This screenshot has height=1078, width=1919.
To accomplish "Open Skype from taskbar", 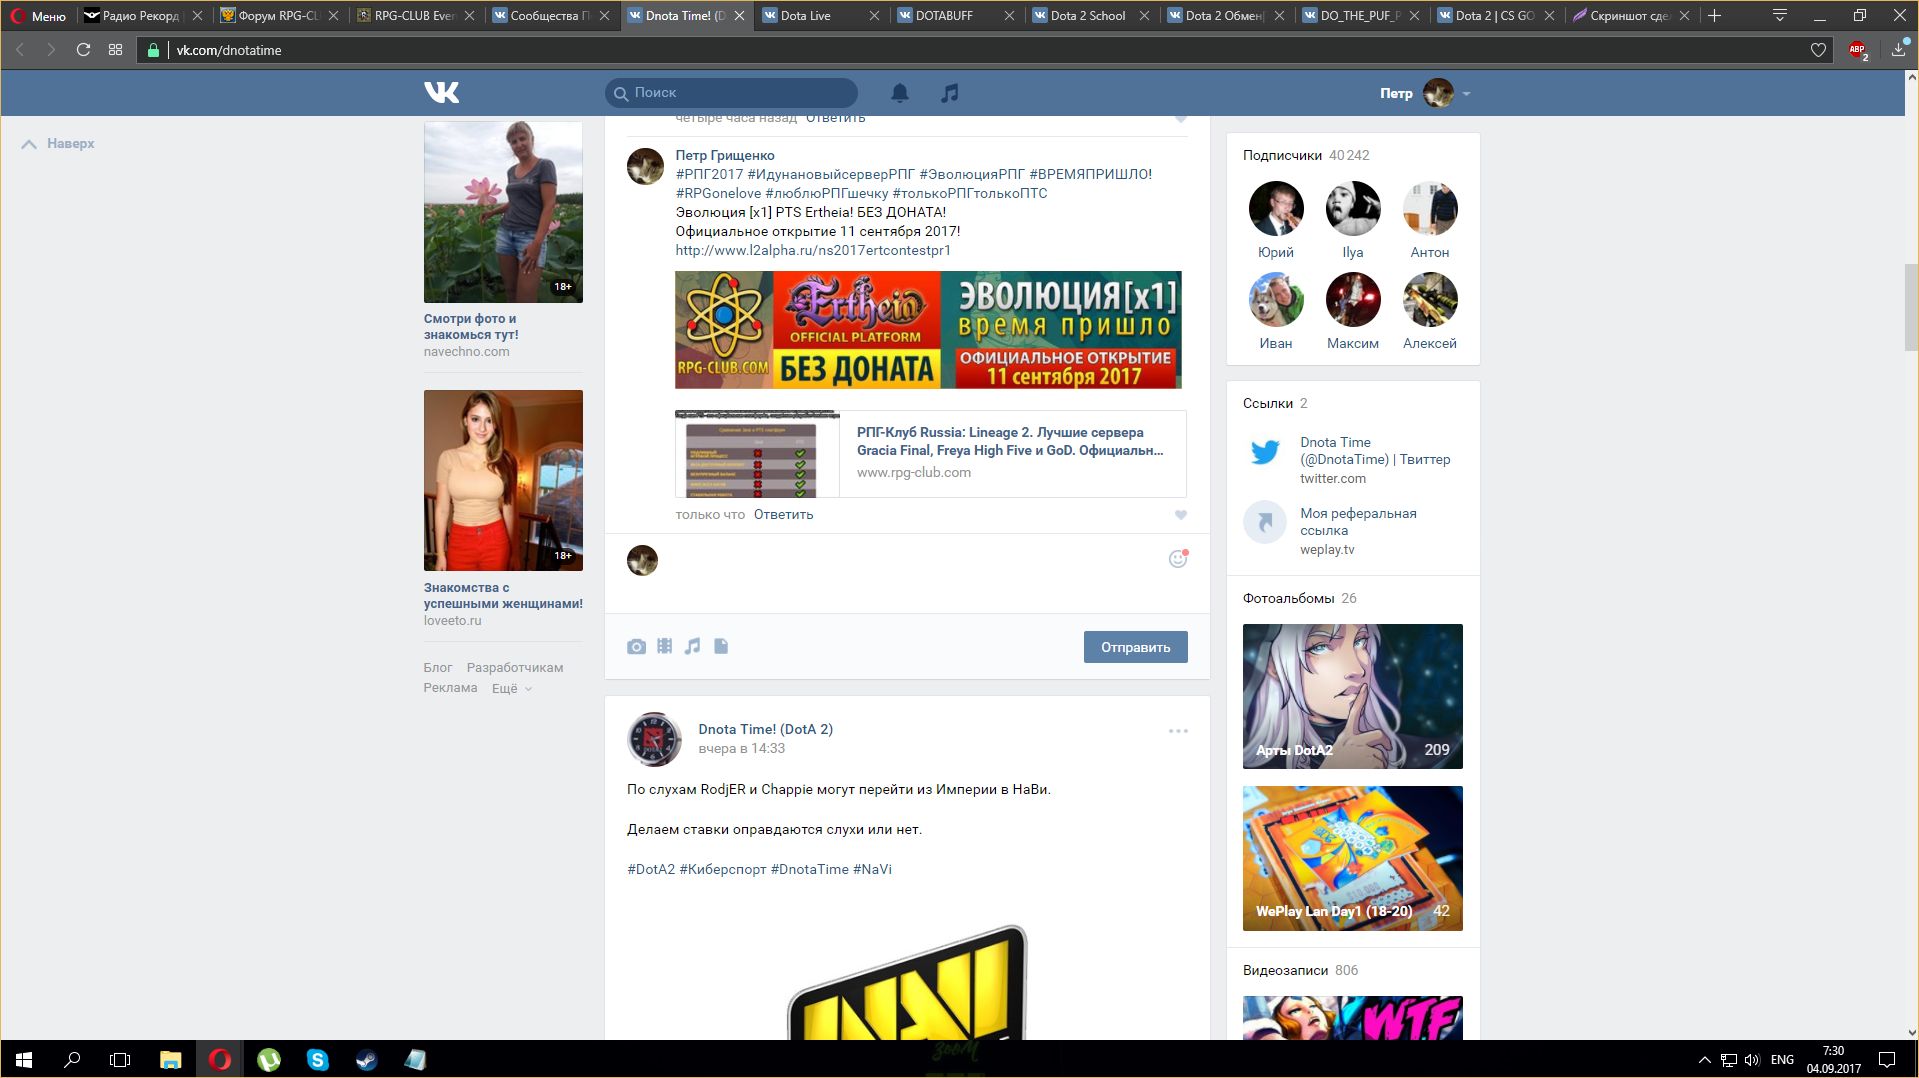I will coord(318,1060).
